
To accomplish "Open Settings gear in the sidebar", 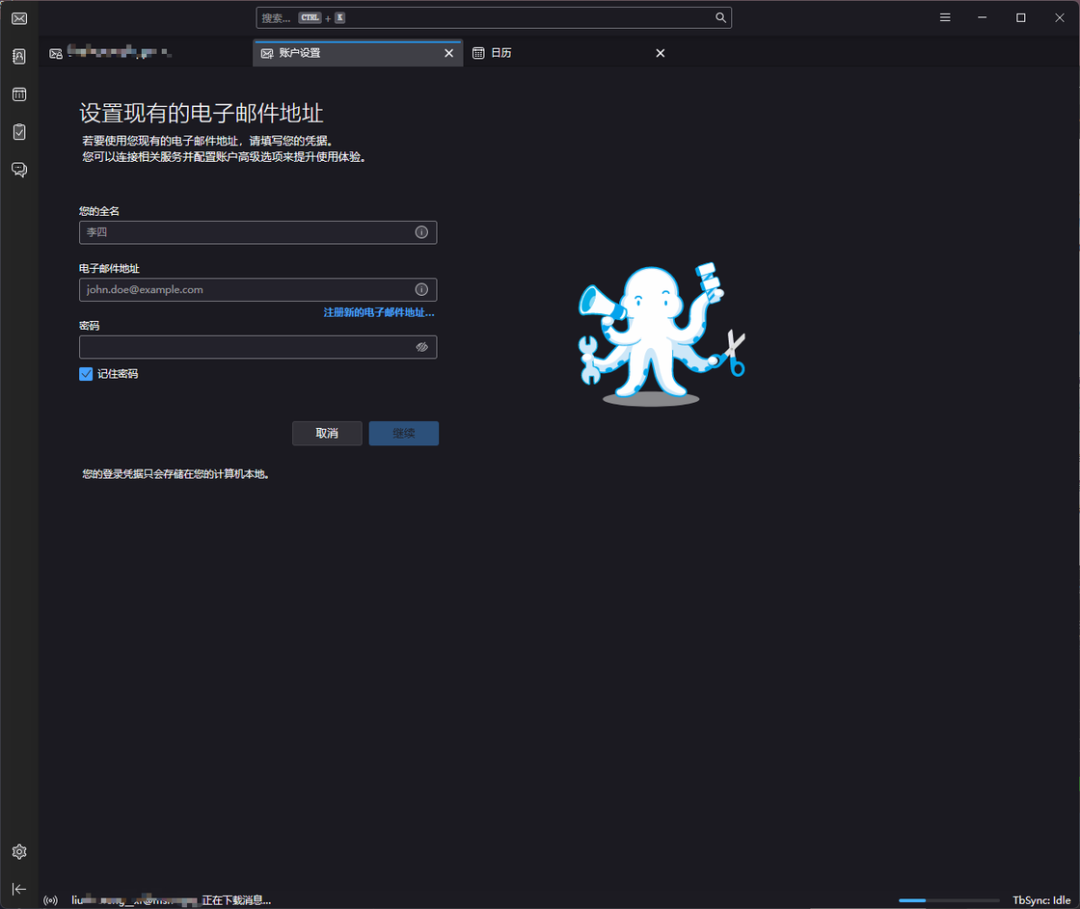I will click(19, 852).
